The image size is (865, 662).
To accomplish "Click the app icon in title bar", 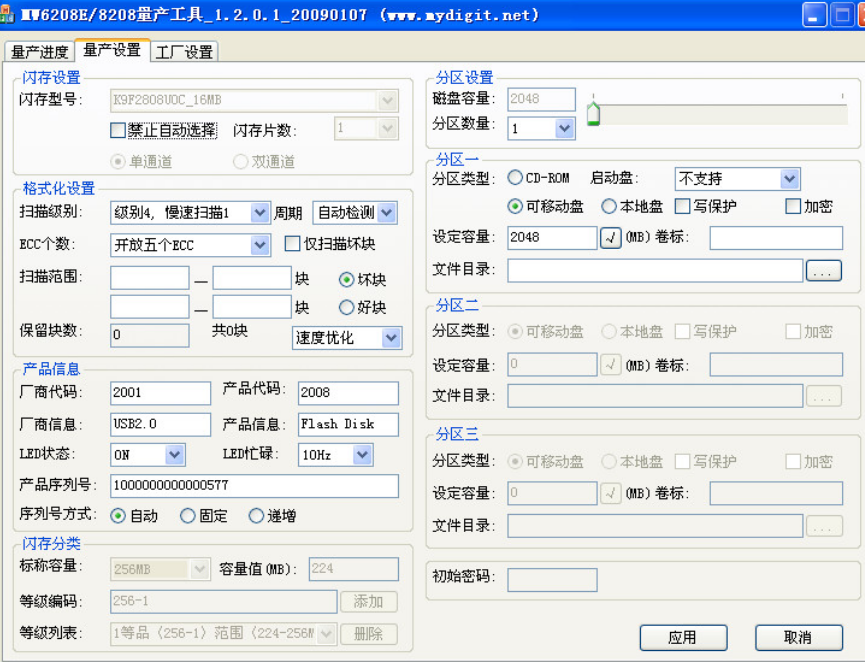I will 11,15.
